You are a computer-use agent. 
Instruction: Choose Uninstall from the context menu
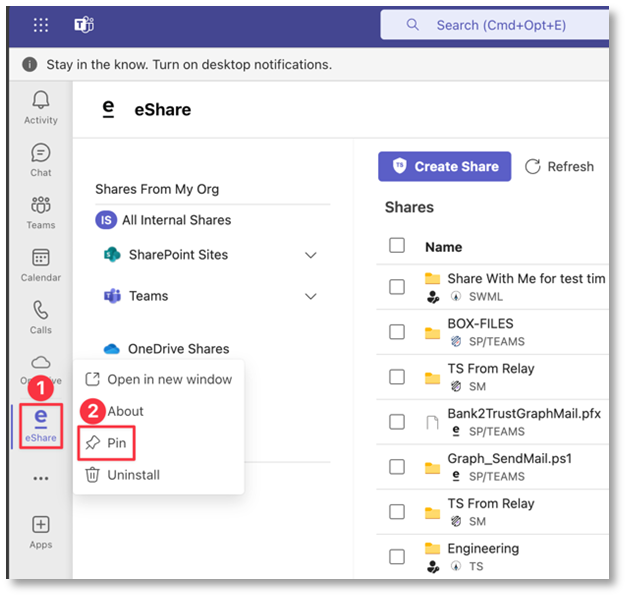click(123, 475)
